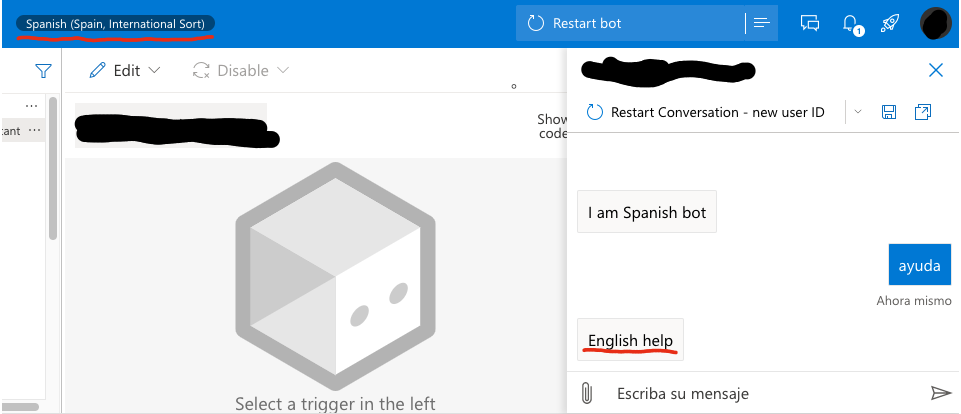Image resolution: width=961 pixels, height=414 pixels.
Task: Click the left pane vertical scrollbar
Action: coord(53,169)
